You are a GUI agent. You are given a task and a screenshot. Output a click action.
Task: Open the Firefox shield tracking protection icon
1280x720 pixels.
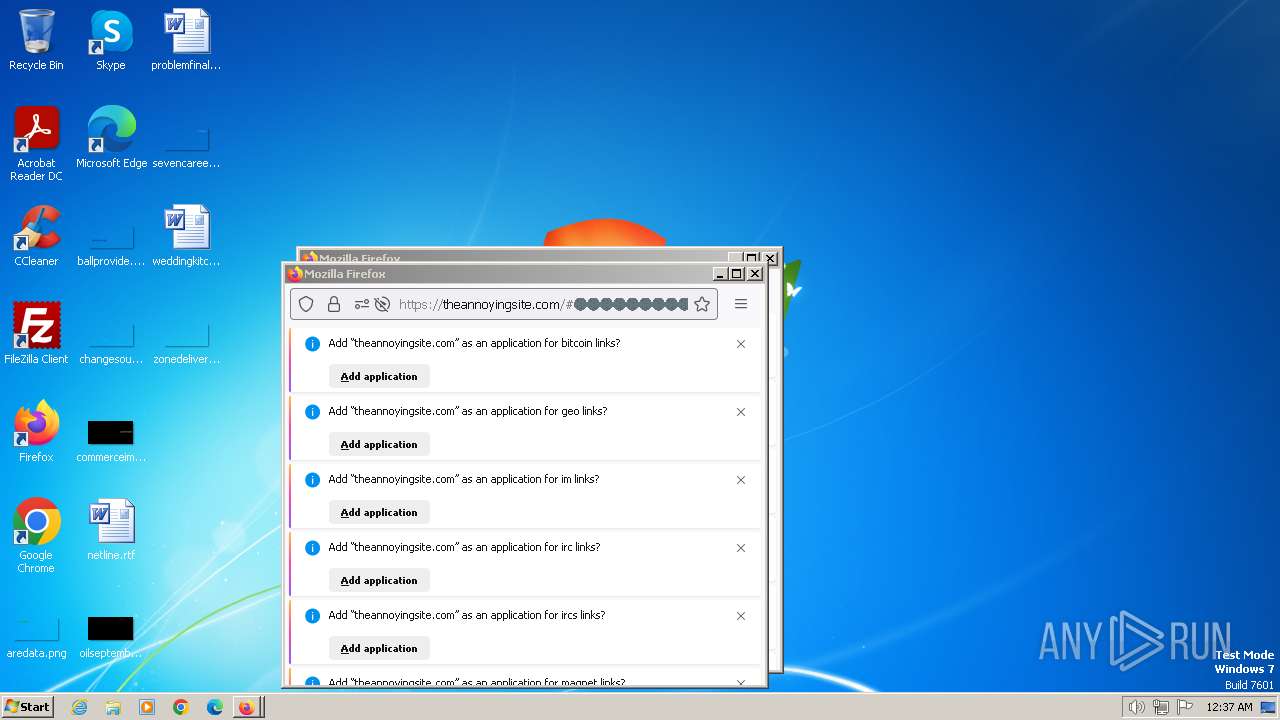click(x=307, y=304)
